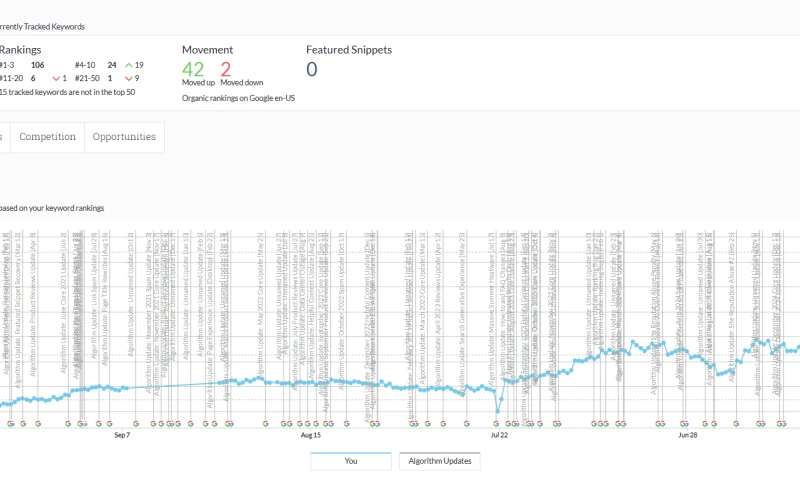Toggle the "You" series in the chart legend
The image size is (800, 480).
click(x=350, y=461)
